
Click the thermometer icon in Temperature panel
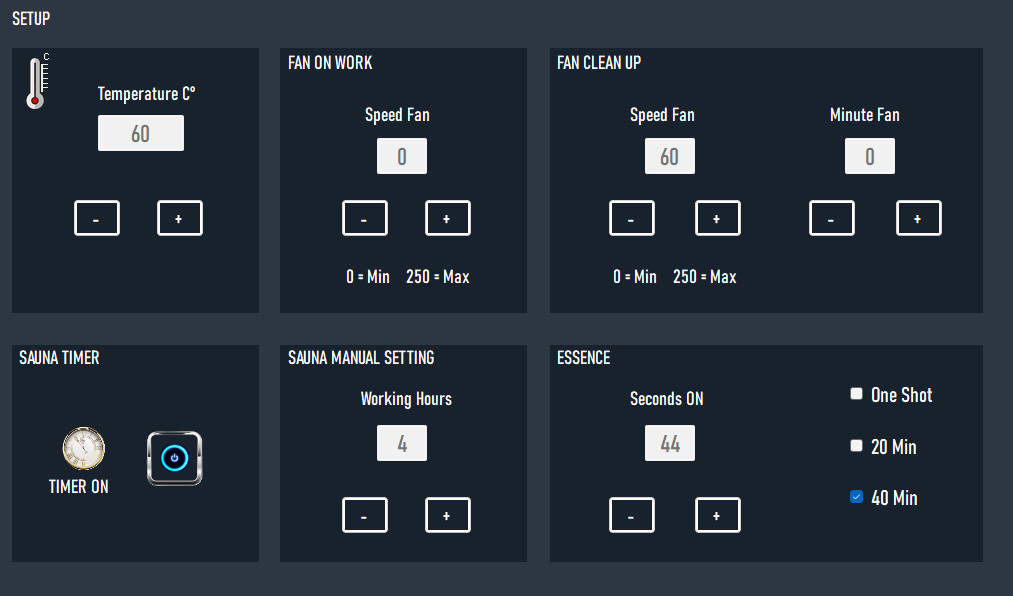click(38, 82)
